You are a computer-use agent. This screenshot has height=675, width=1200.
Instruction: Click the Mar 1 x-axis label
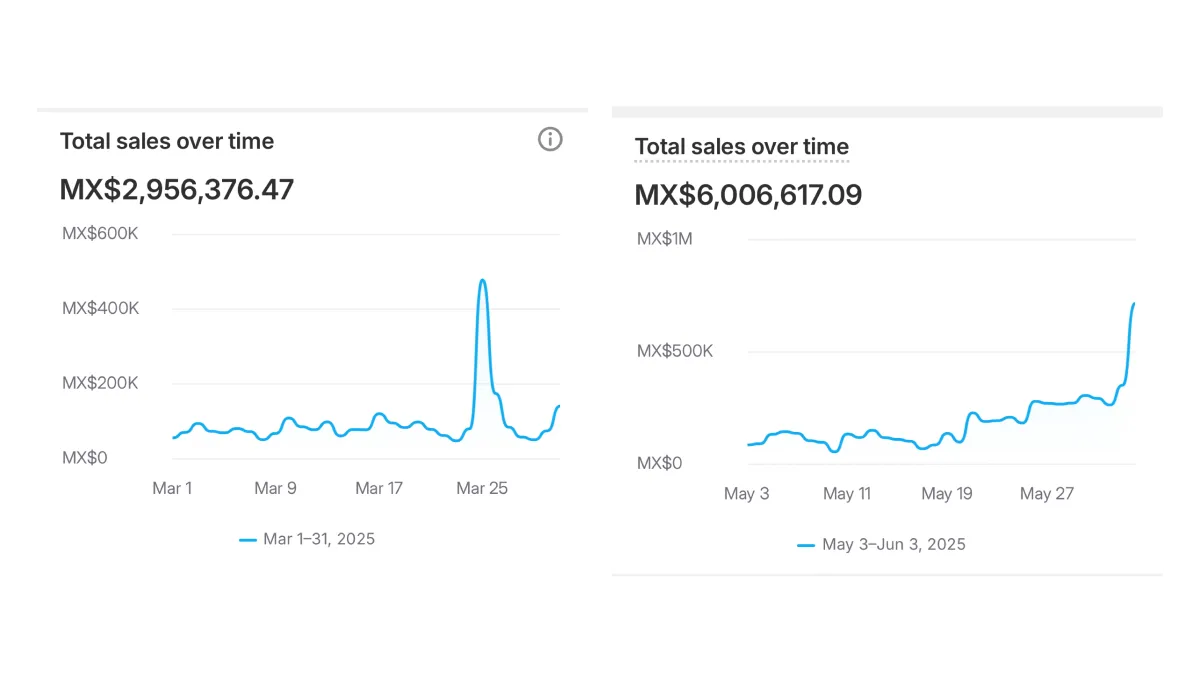click(172, 488)
